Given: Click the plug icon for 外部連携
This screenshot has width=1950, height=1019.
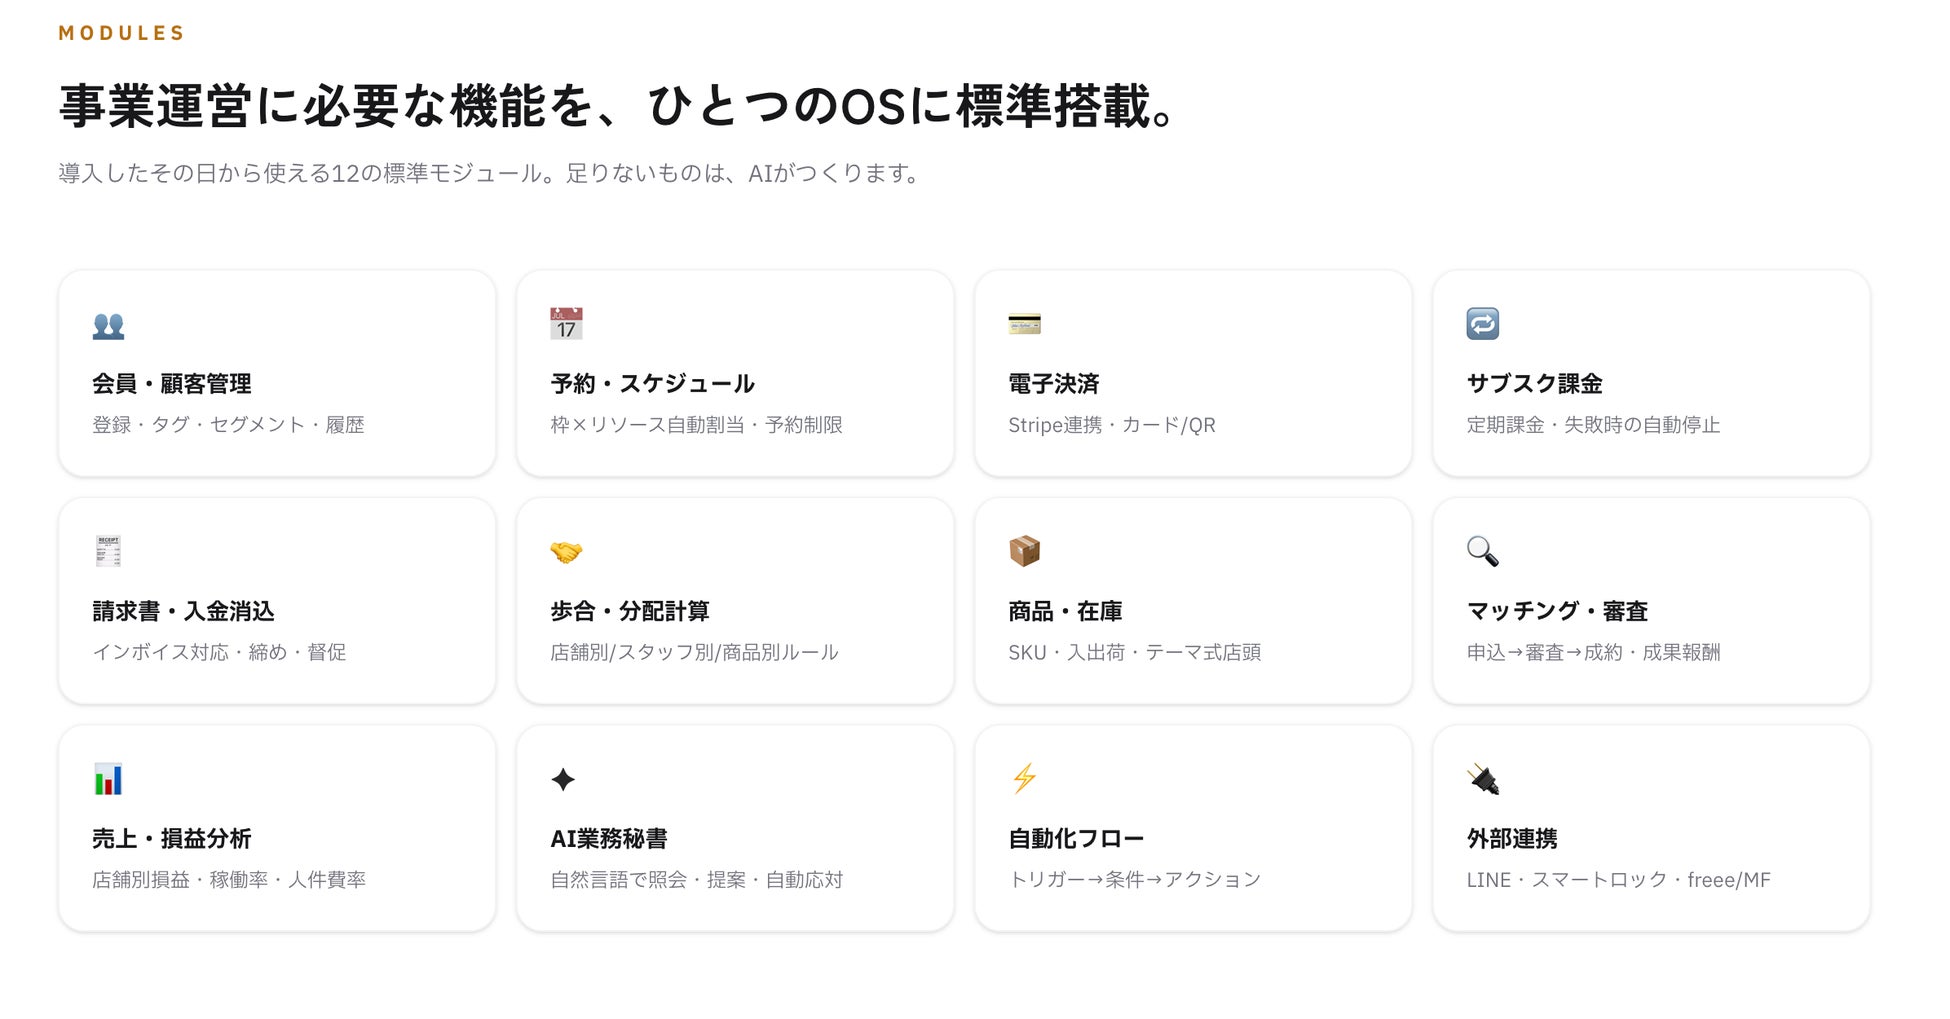Looking at the screenshot, I should [x=1483, y=779].
